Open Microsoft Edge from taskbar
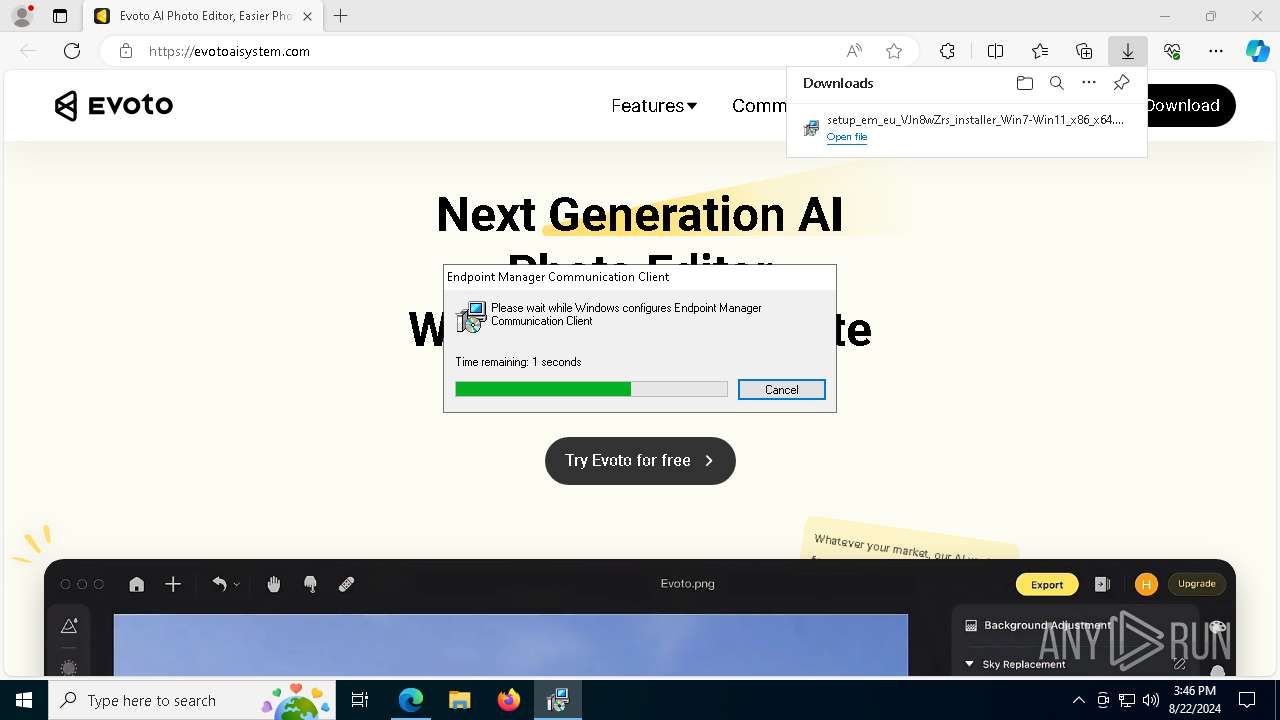1280x720 pixels. tap(411, 700)
